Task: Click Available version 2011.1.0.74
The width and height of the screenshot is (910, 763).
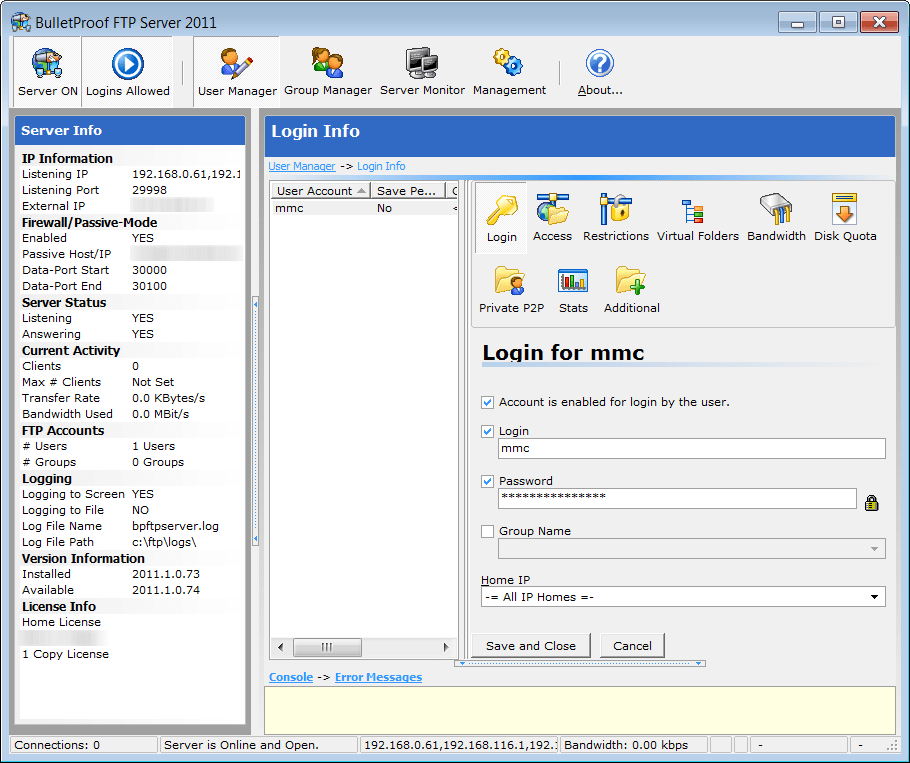Action: tap(165, 590)
